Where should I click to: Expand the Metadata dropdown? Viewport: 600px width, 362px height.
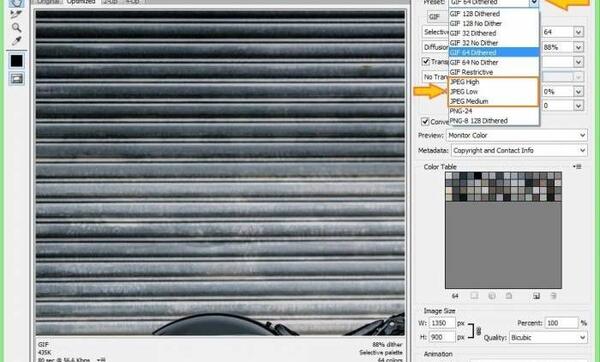point(519,150)
